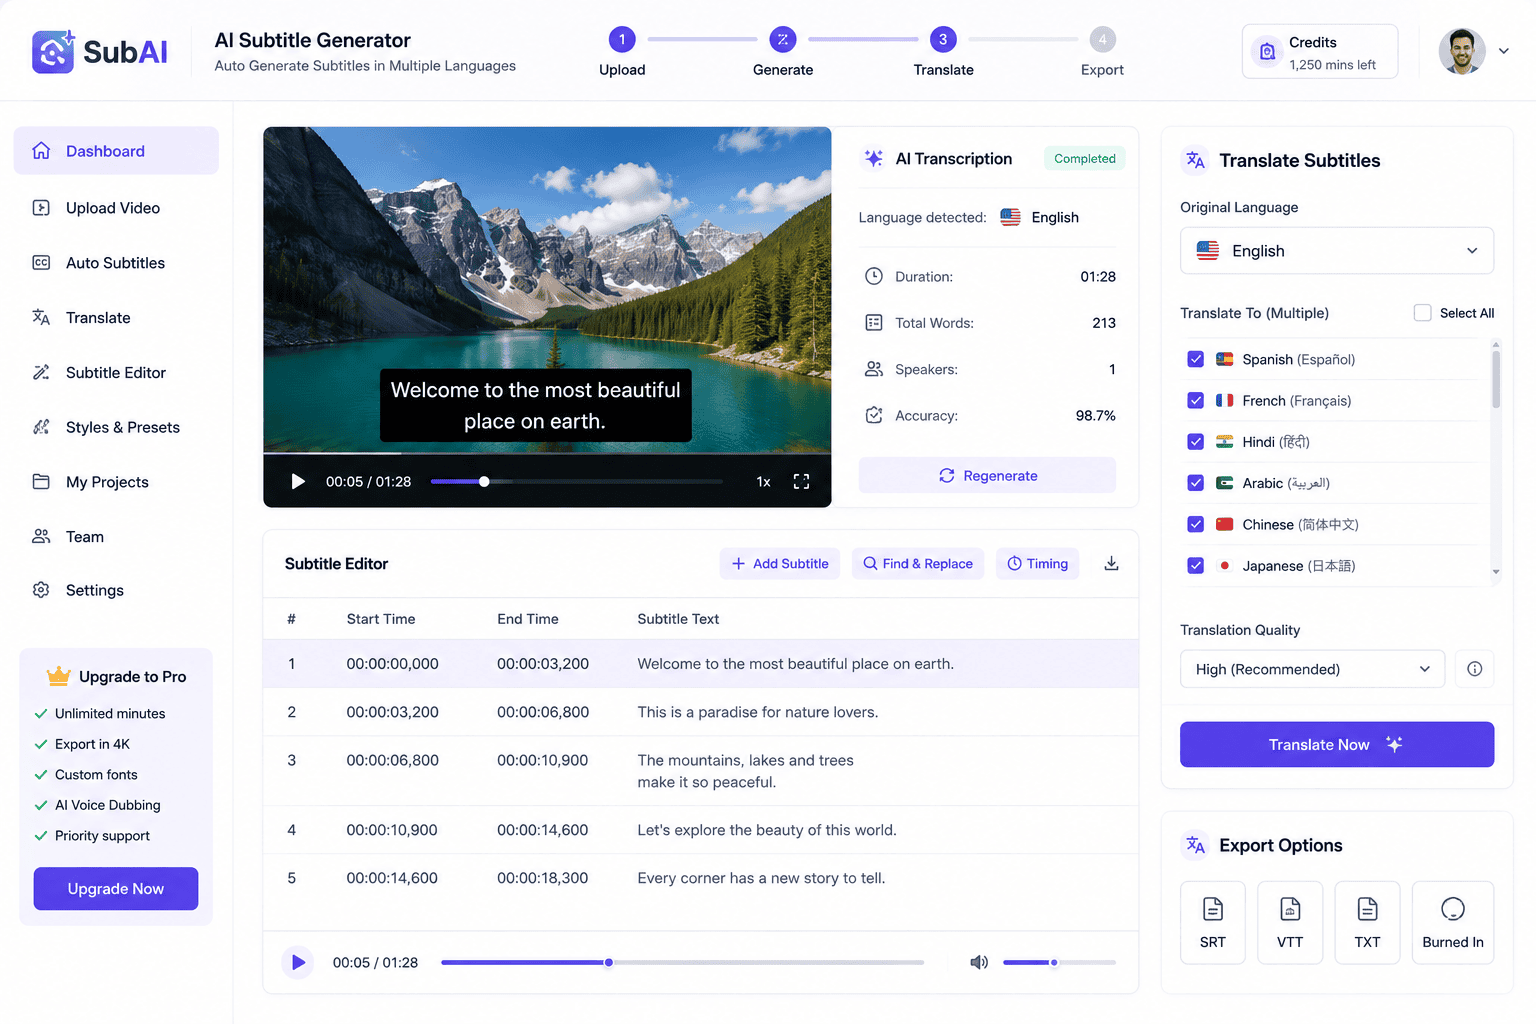
Task: Seek on the bottom editor timeline slider
Action: [x=682, y=963]
